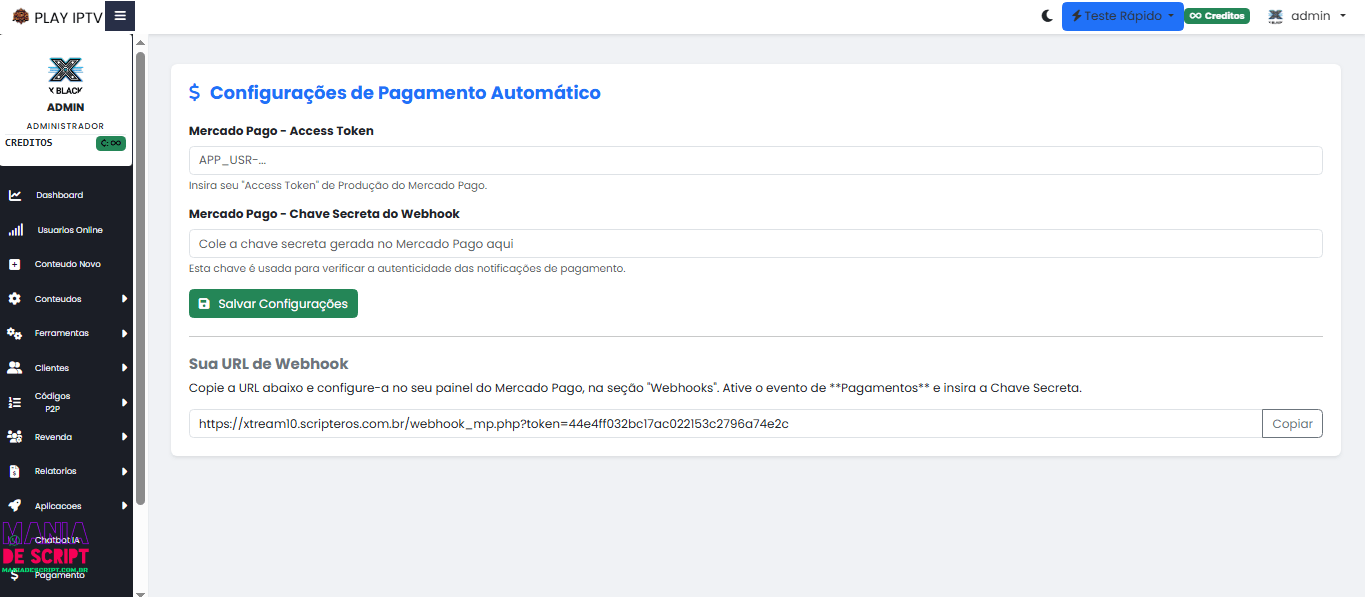Click the Sua URL de Webhook heading

pyautogui.click(x=269, y=364)
